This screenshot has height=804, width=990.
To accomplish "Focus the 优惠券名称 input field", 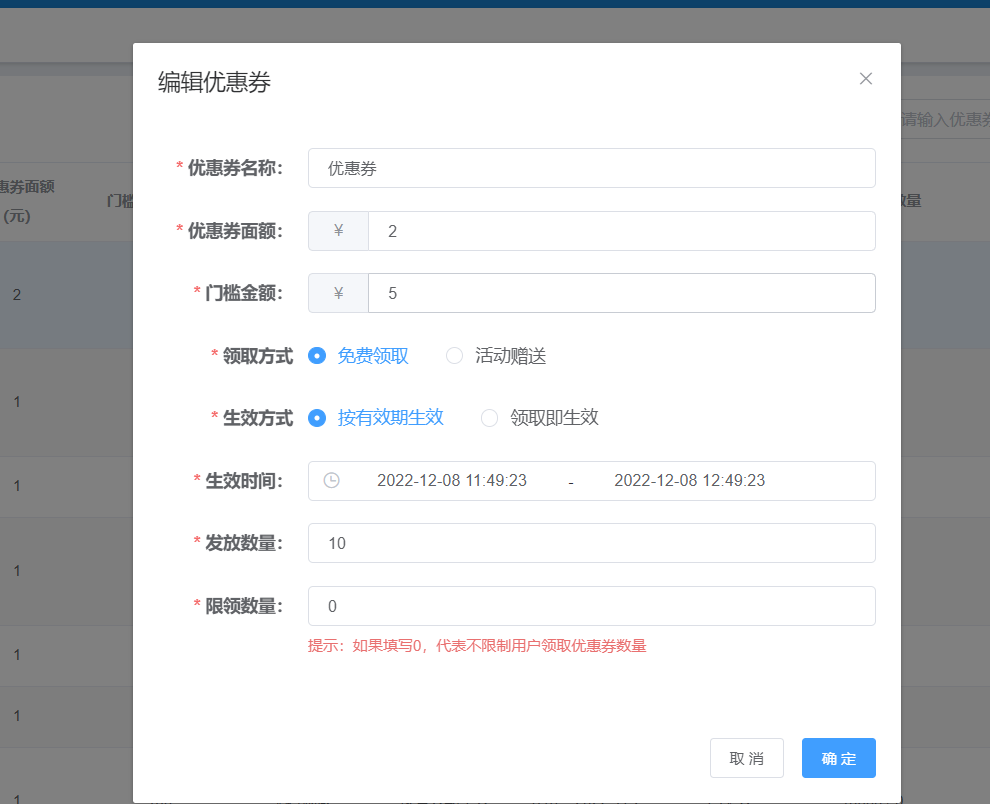I will [592, 168].
